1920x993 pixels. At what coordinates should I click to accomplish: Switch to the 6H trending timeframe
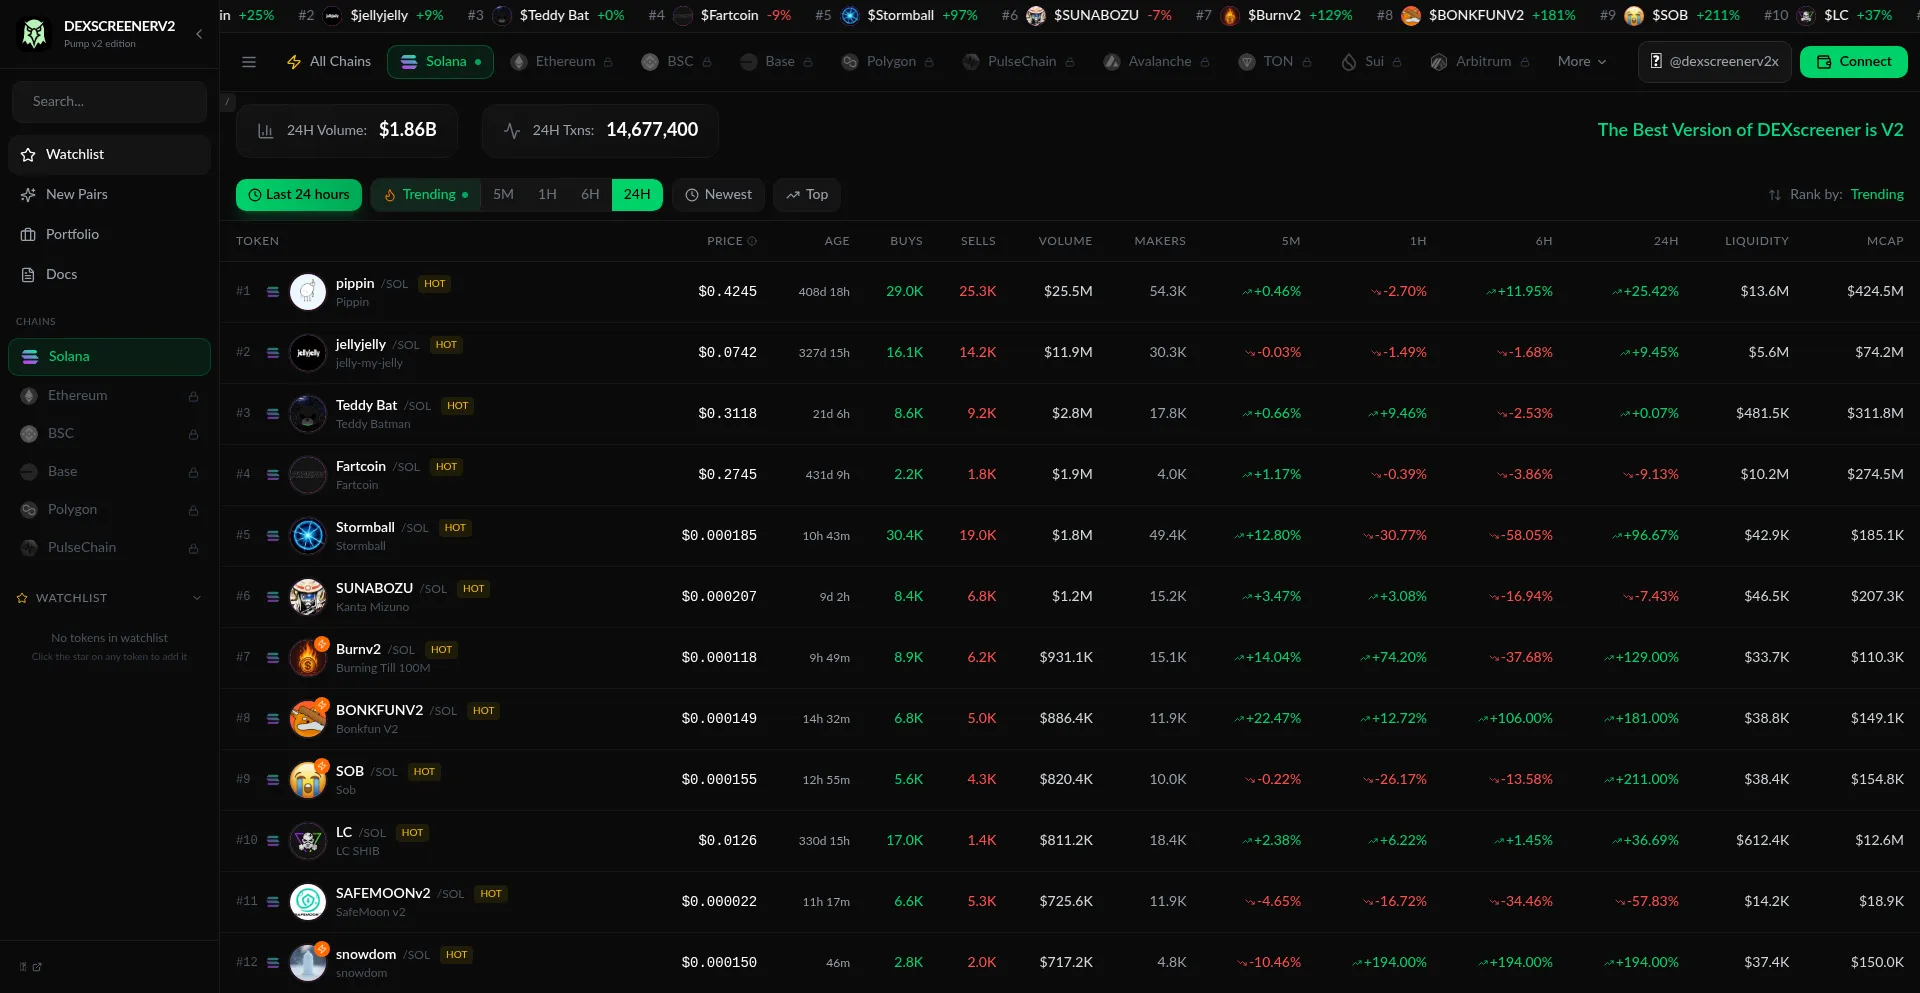click(x=590, y=195)
